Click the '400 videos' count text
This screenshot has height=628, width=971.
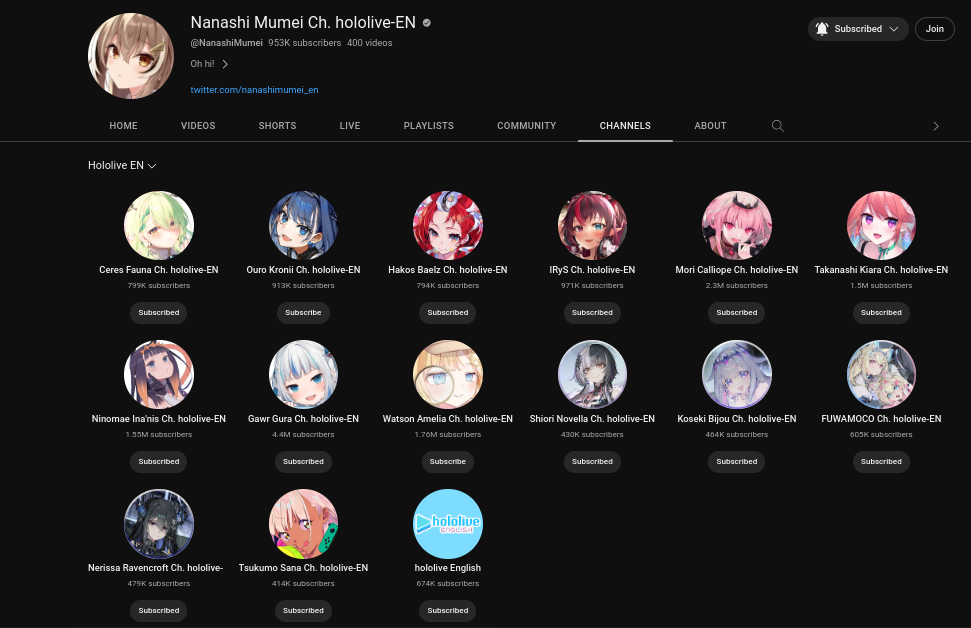pyautogui.click(x=370, y=43)
